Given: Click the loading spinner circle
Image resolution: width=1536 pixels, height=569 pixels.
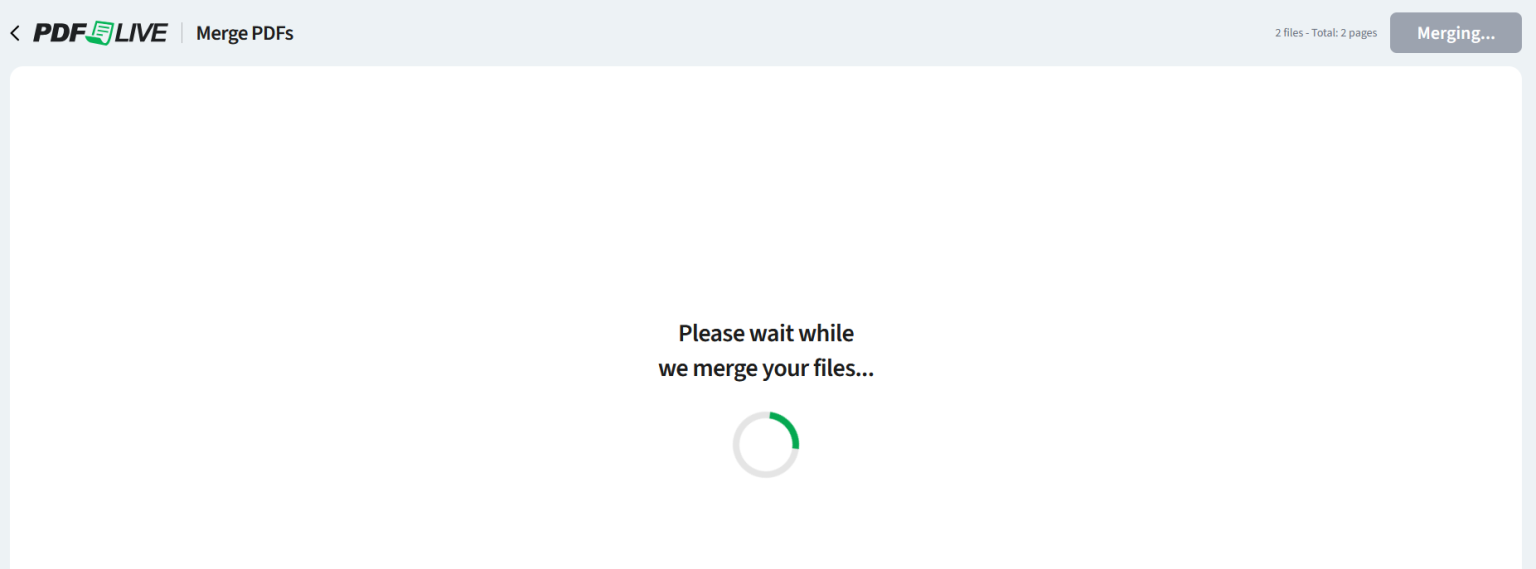Looking at the screenshot, I should 766,445.
